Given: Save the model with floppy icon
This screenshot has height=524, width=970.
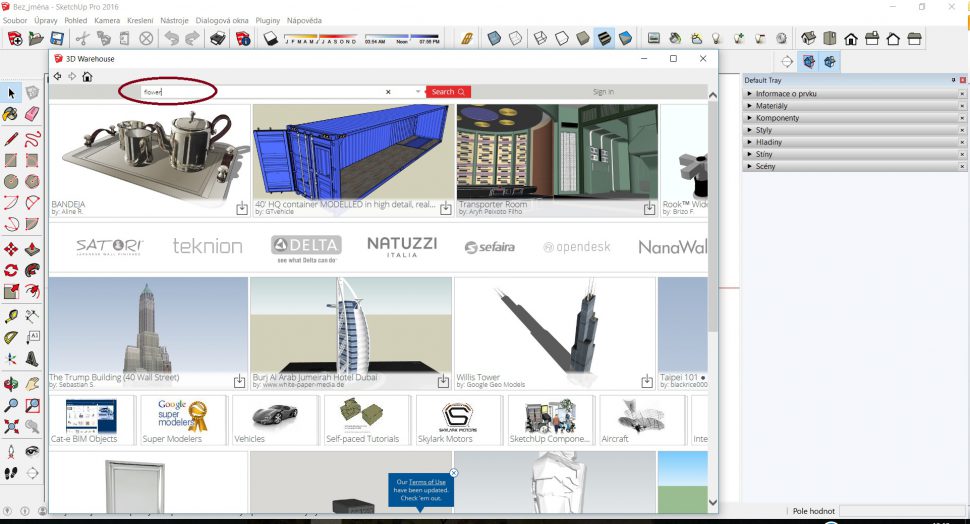Looking at the screenshot, I should click(57, 39).
